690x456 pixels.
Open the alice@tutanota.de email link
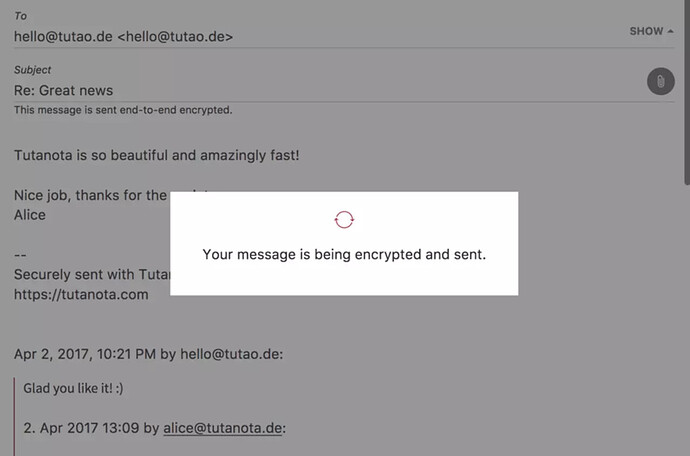[222, 428]
